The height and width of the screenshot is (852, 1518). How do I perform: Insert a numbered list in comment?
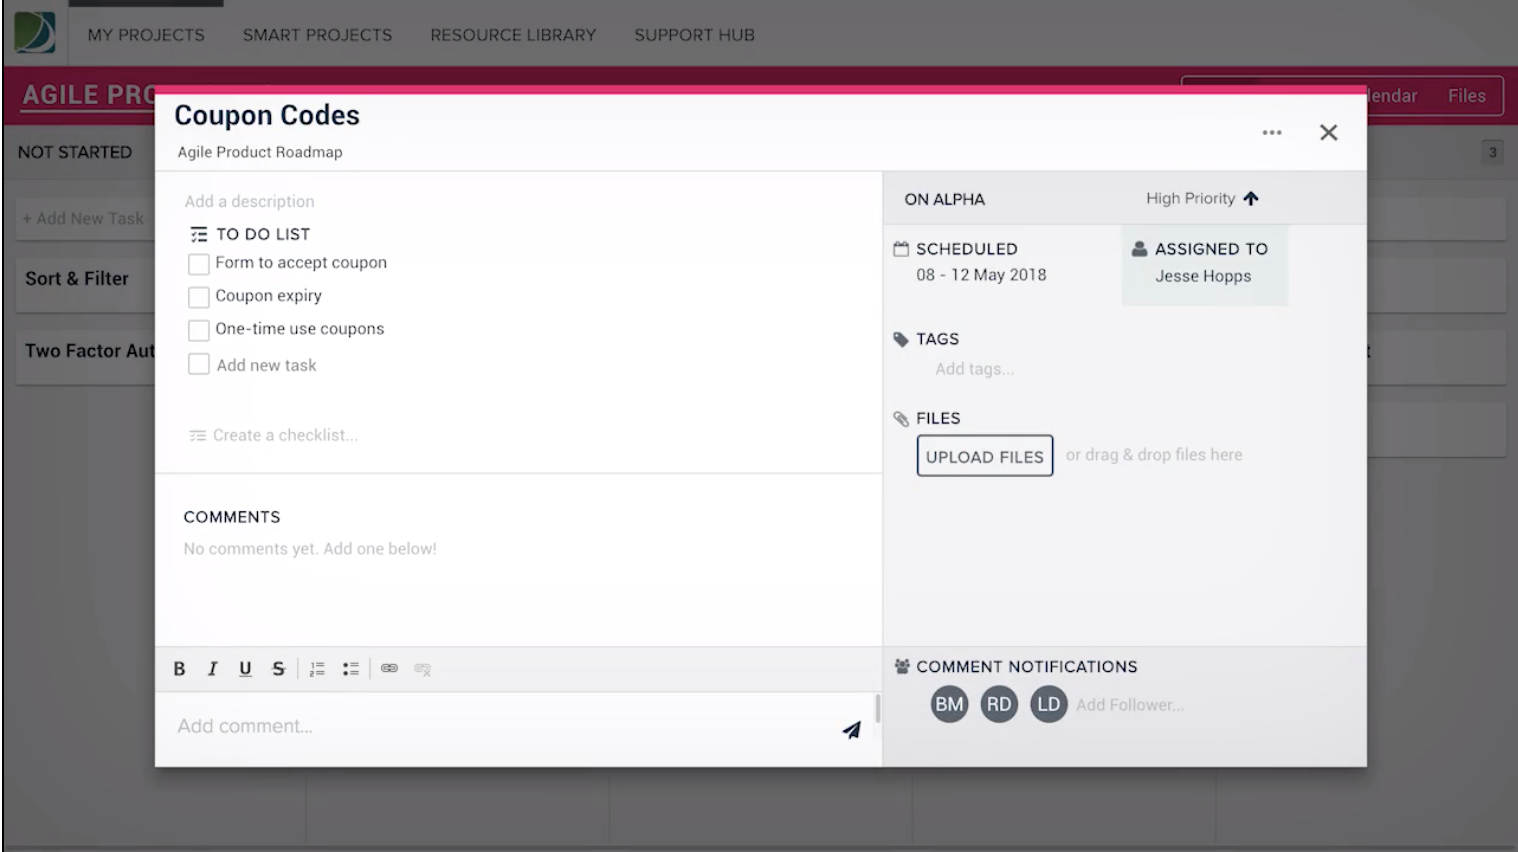point(317,669)
